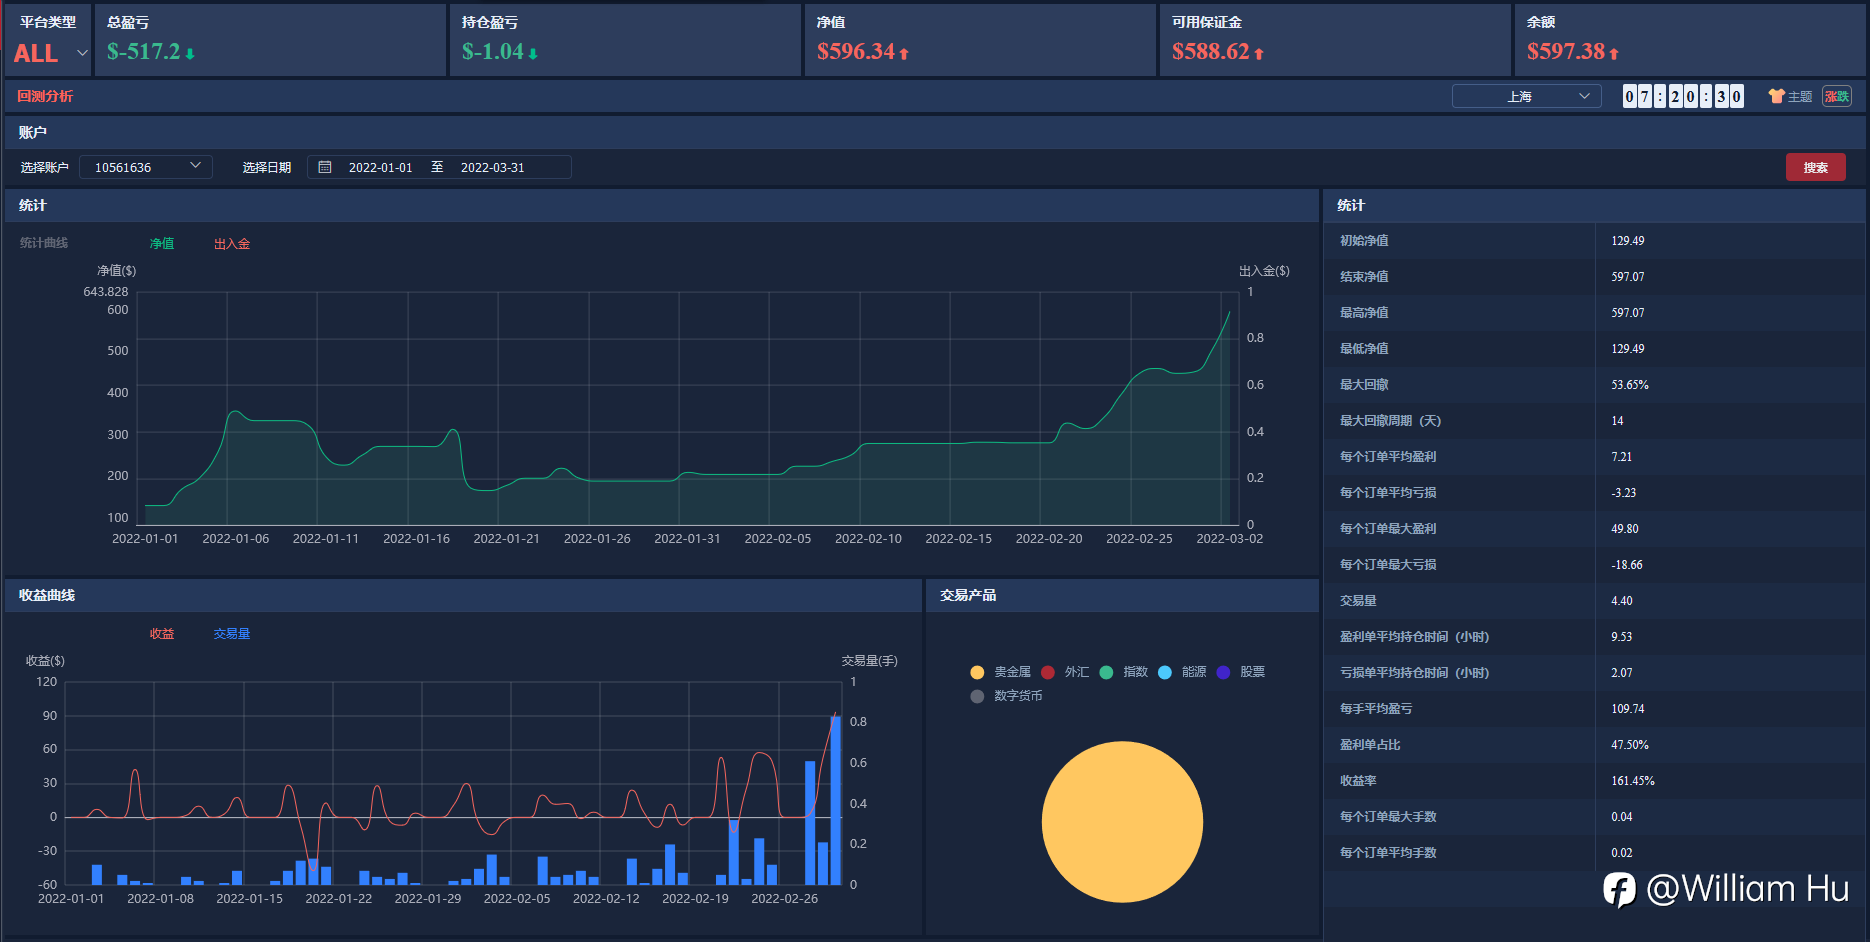Click the end date 2022-03-31 field

click(492, 167)
